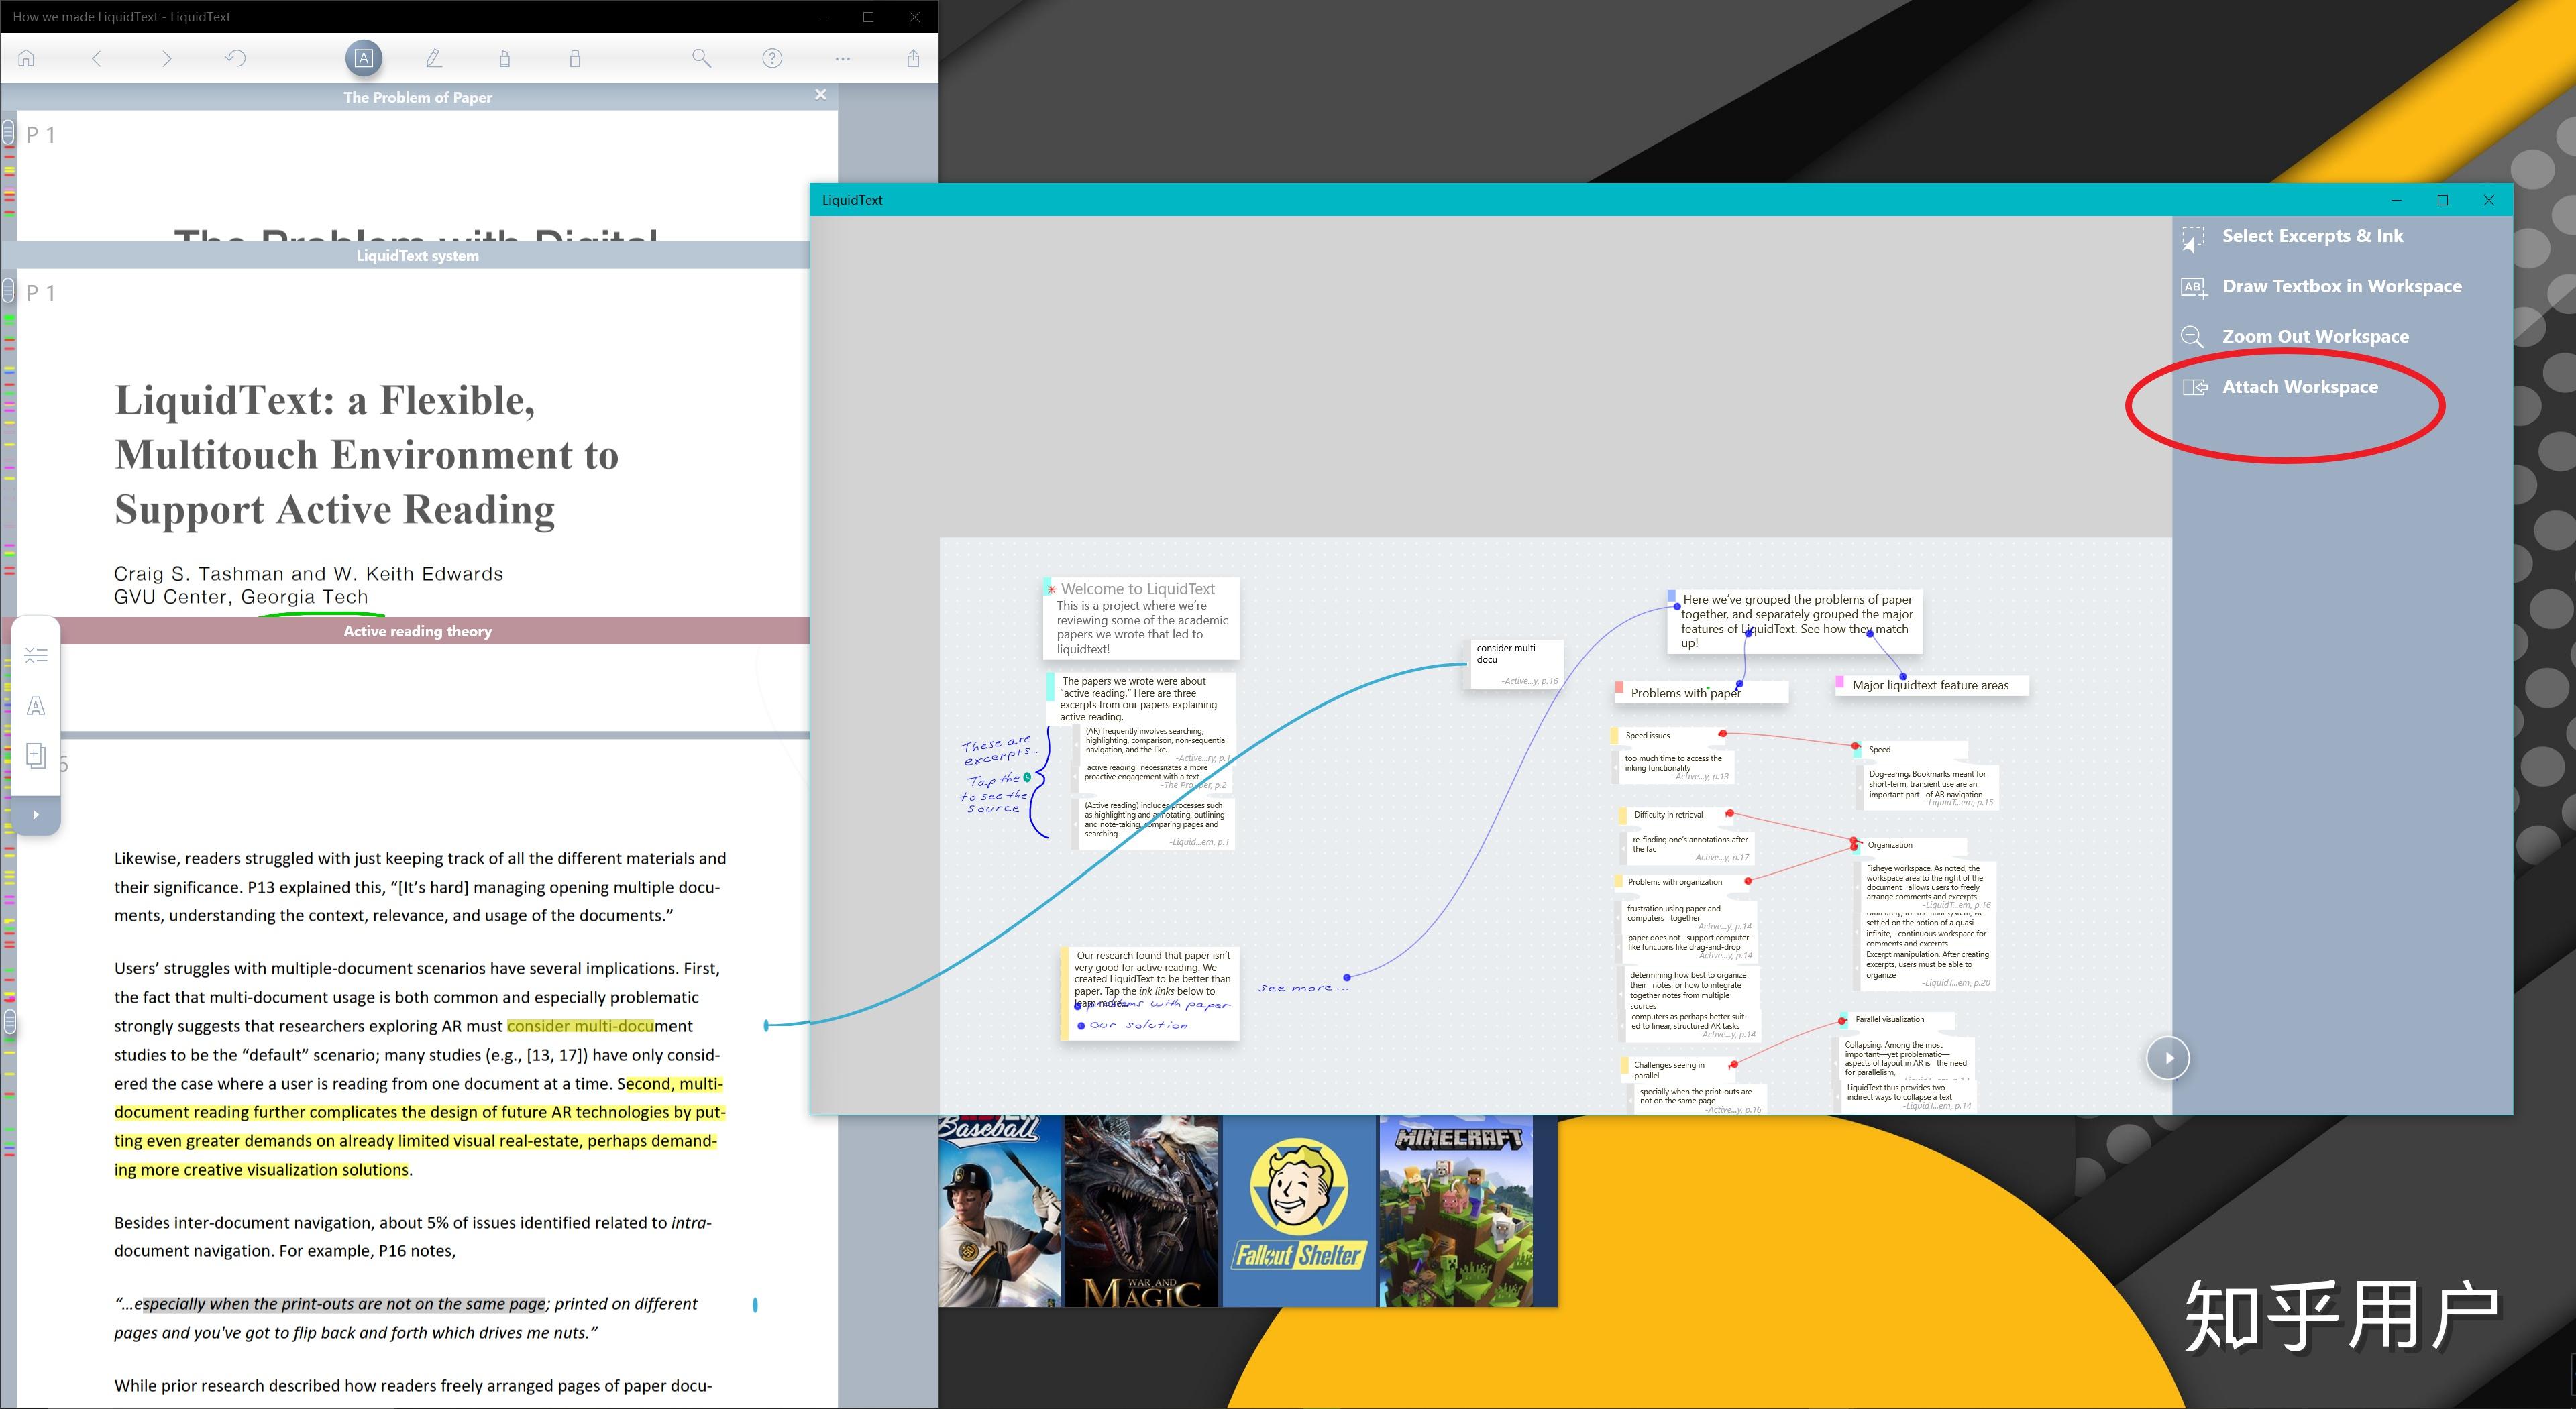Open the Fallout Shelter game tile
2576x1409 pixels.
tap(1299, 1210)
